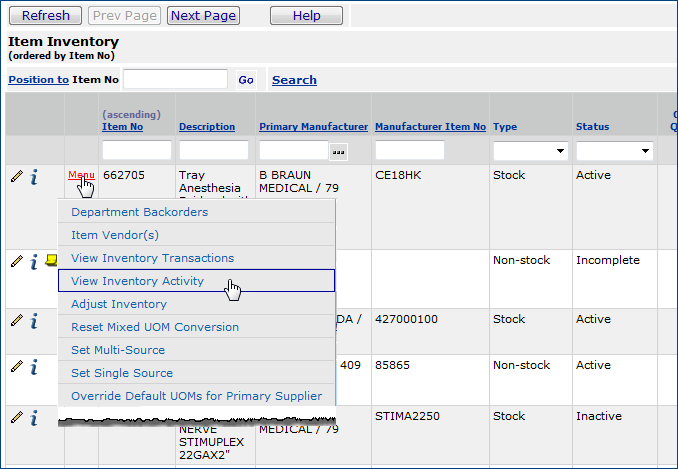678x469 pixels.
Task: Expand the Type filter dropdown
Action: tap(530, 151)
